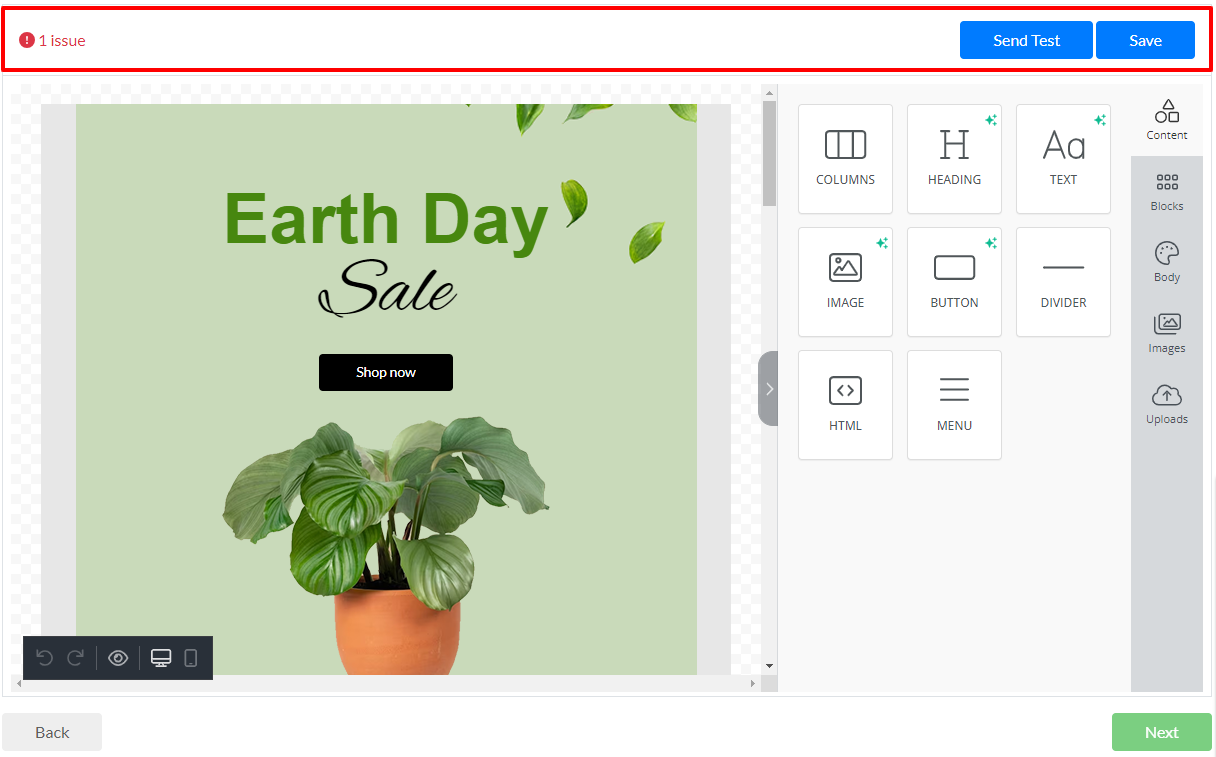Add a Divider content block
Image resolution: width=1216 pixels, height=757 pixels.
pos(1063,282)
